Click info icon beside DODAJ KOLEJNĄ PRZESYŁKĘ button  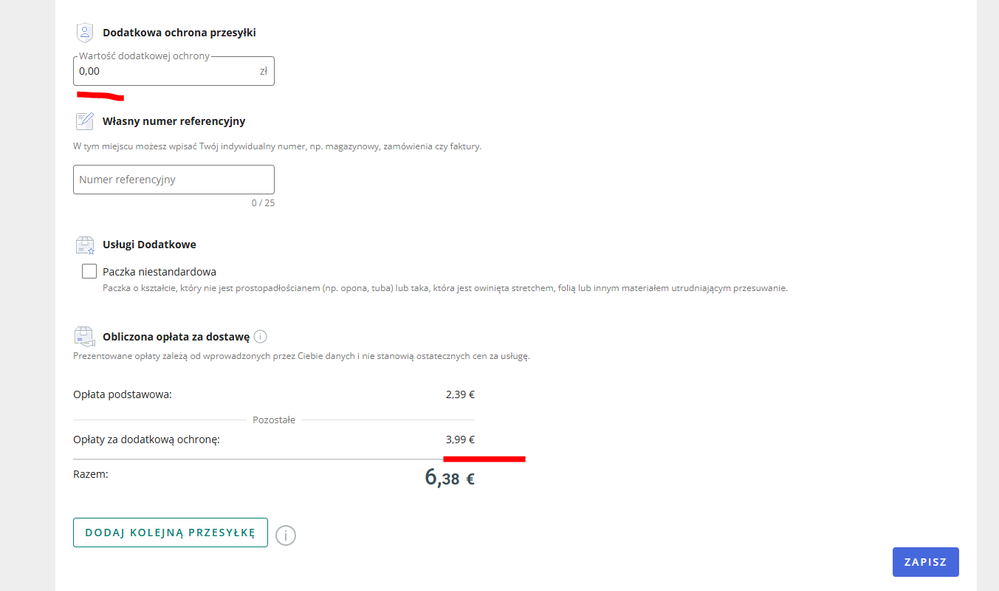tap(286, 535)
